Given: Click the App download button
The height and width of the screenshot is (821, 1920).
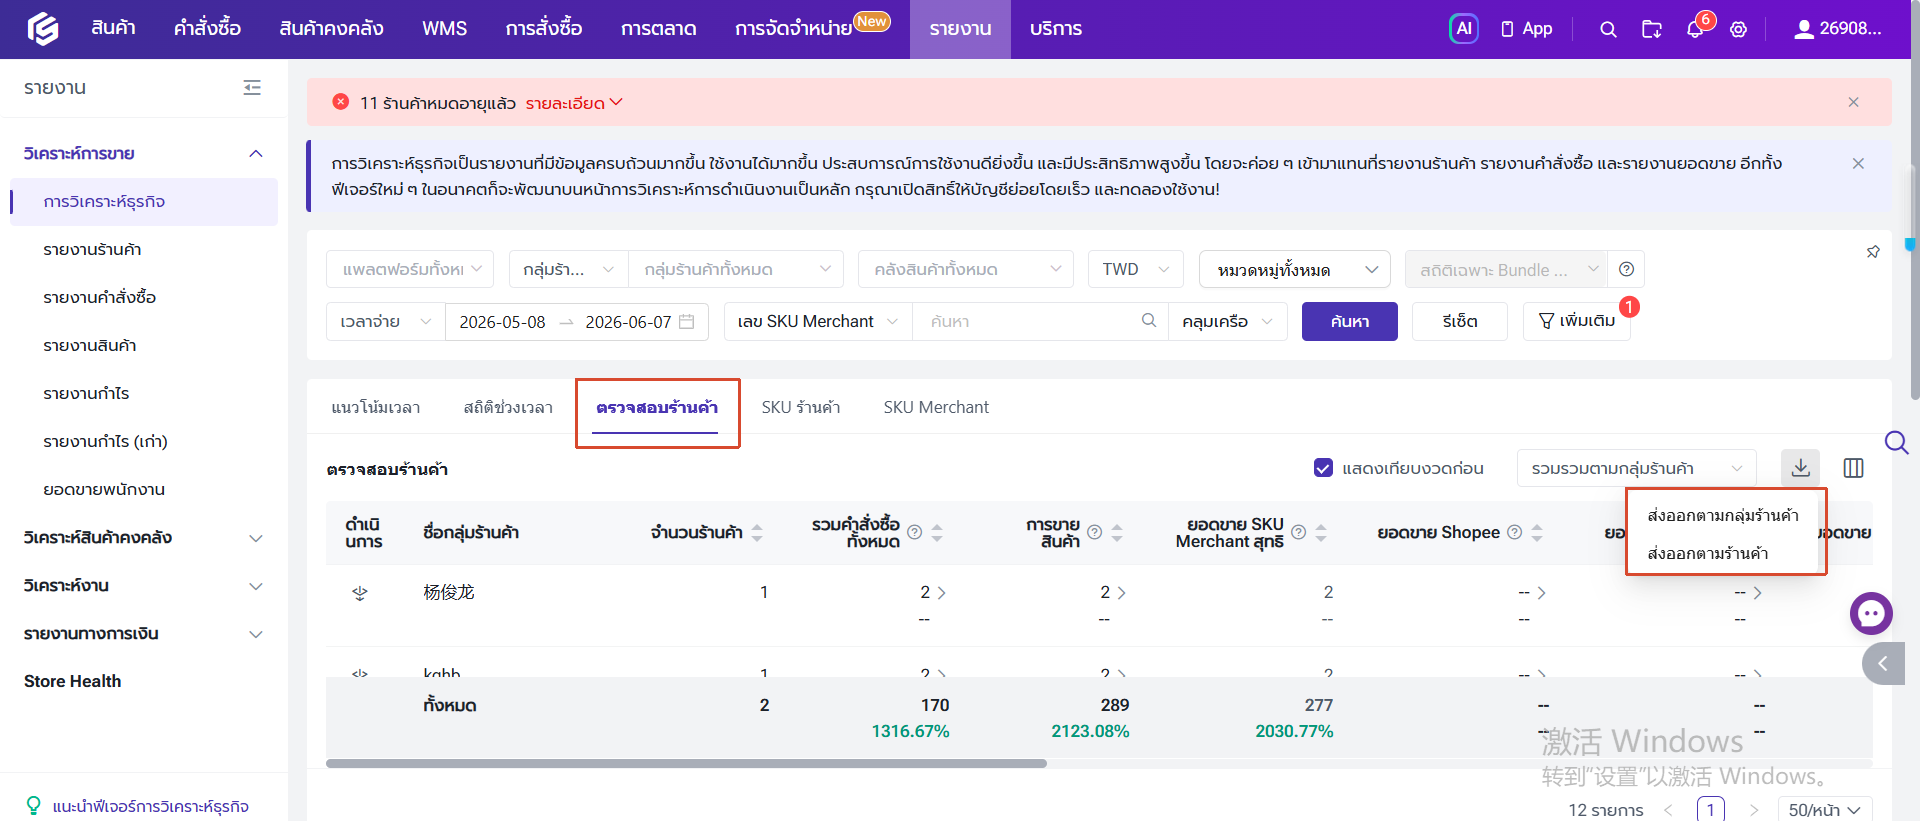Looking at the screenshot, I should click(x=1526, y=29).
